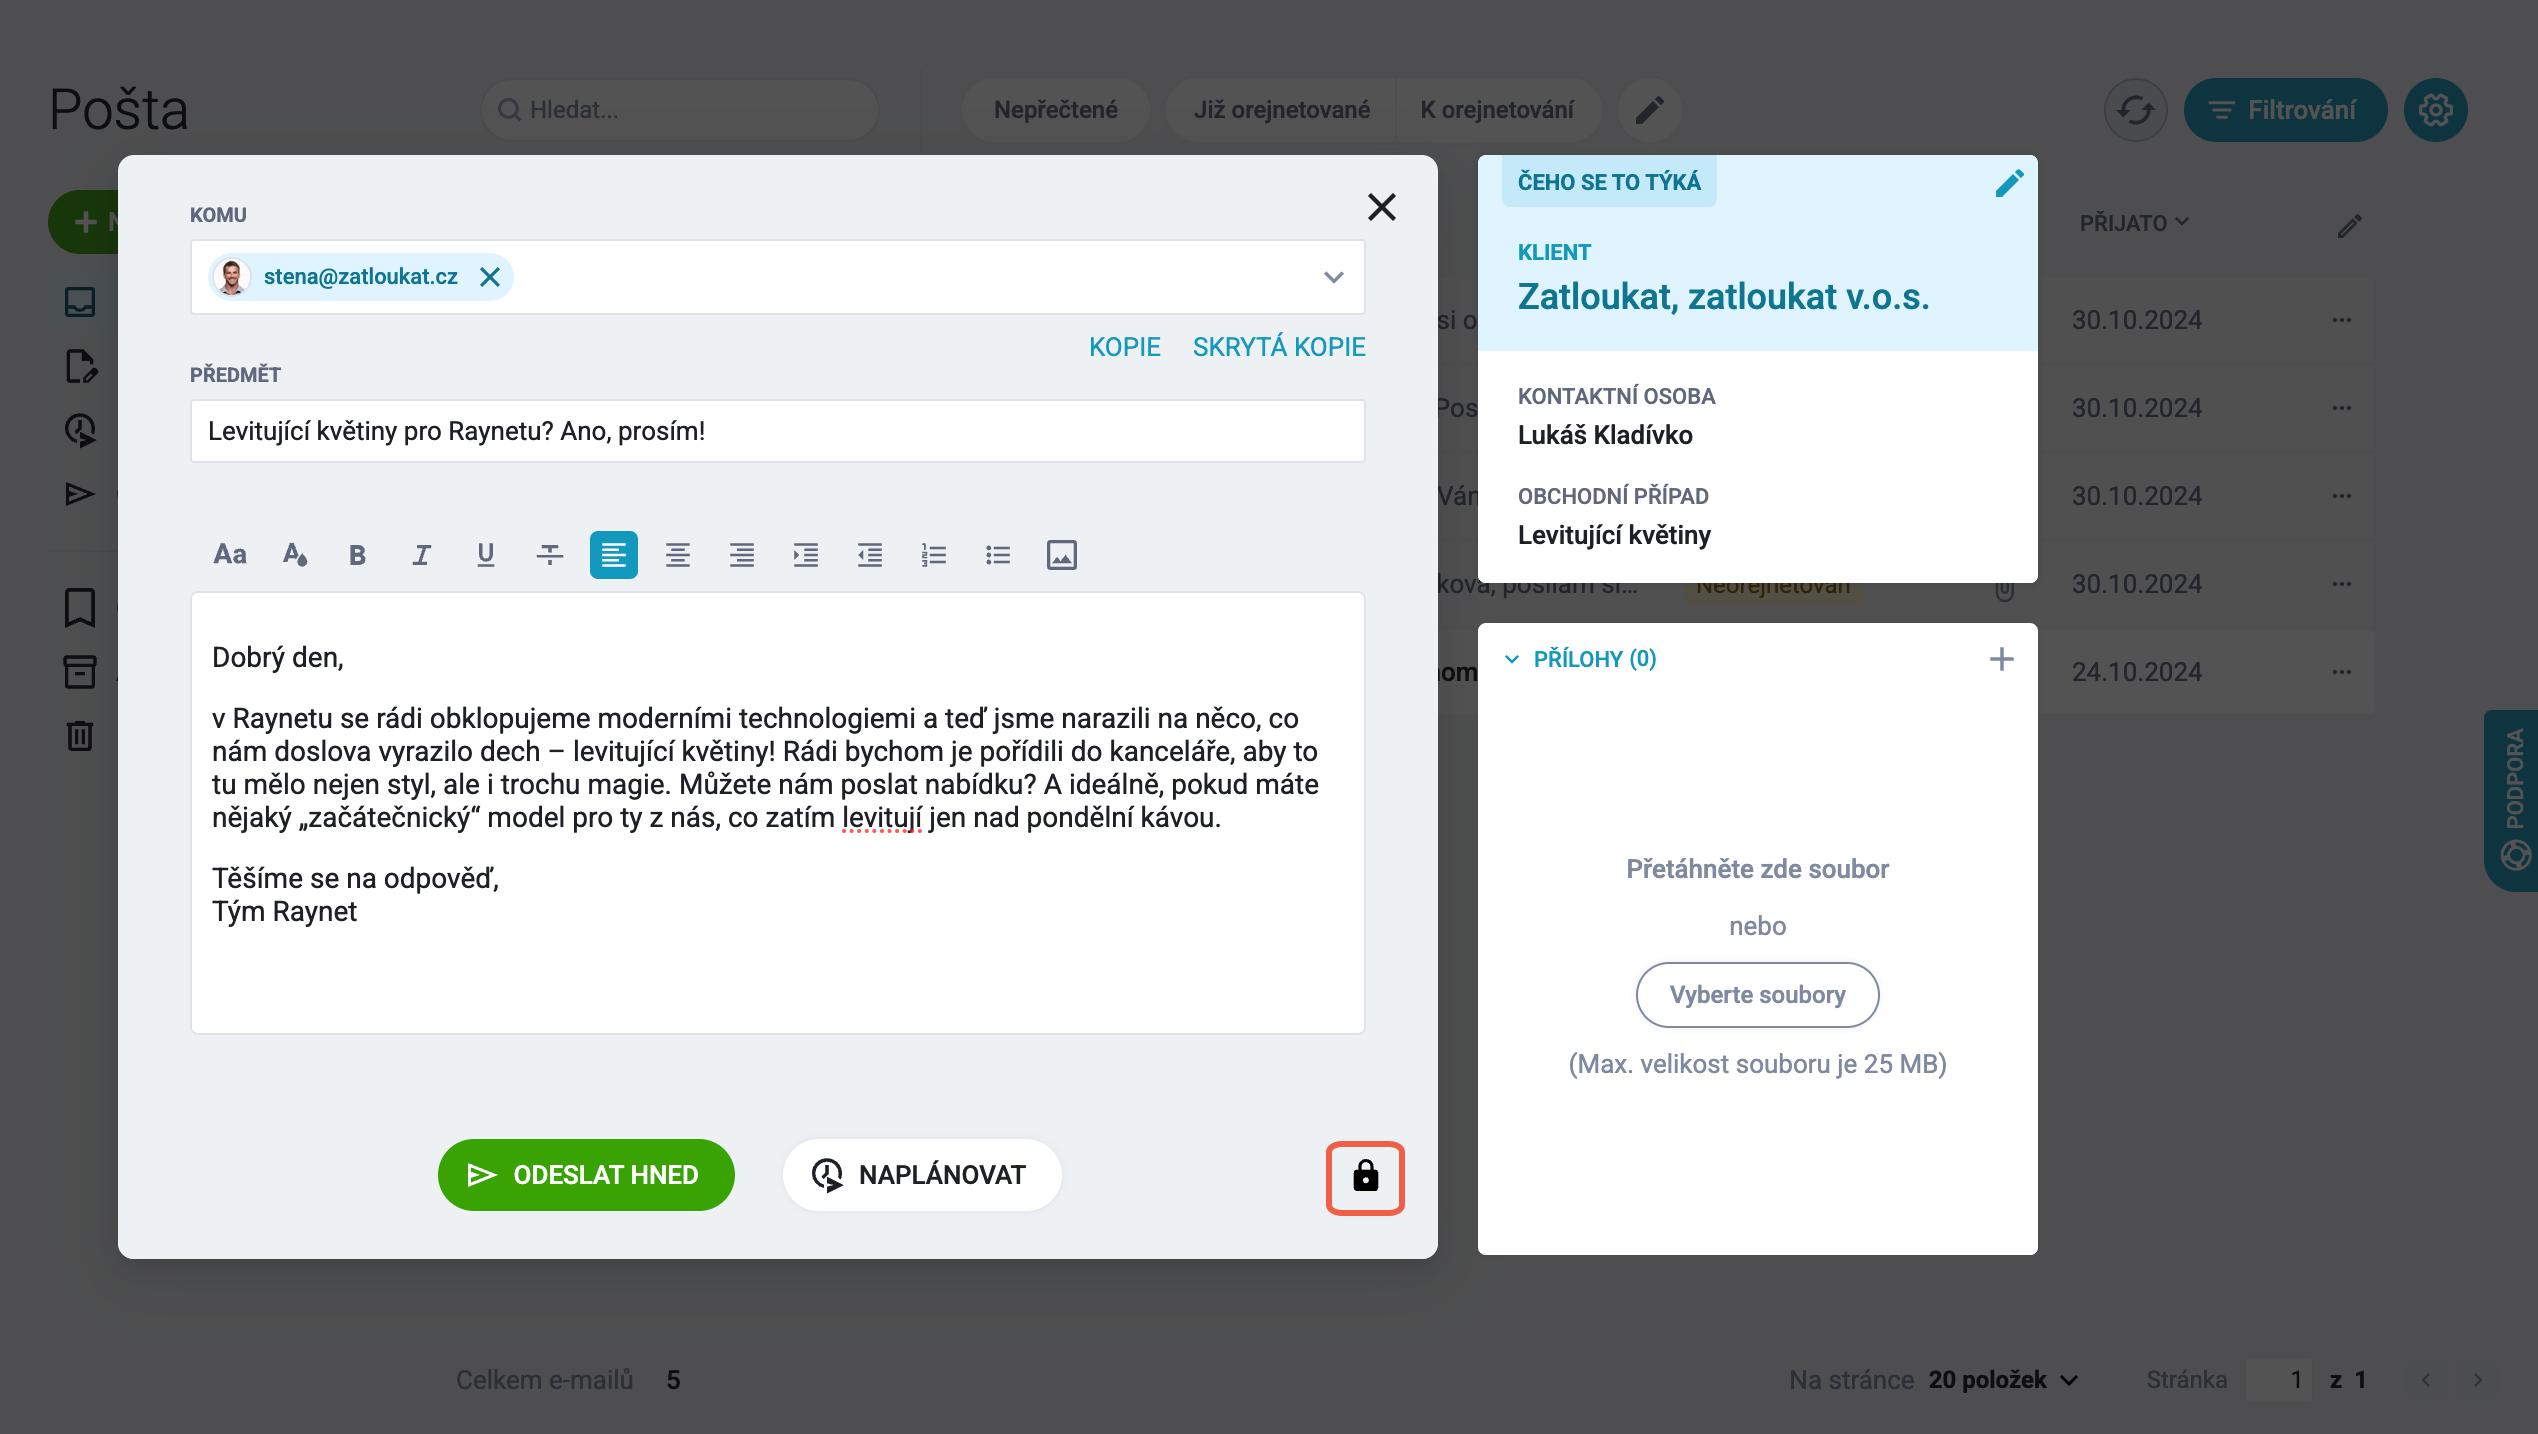This screenshot has width=2538, height=1434.
Task: Go to previous page arrow
Action: tap(2425, 1380)
